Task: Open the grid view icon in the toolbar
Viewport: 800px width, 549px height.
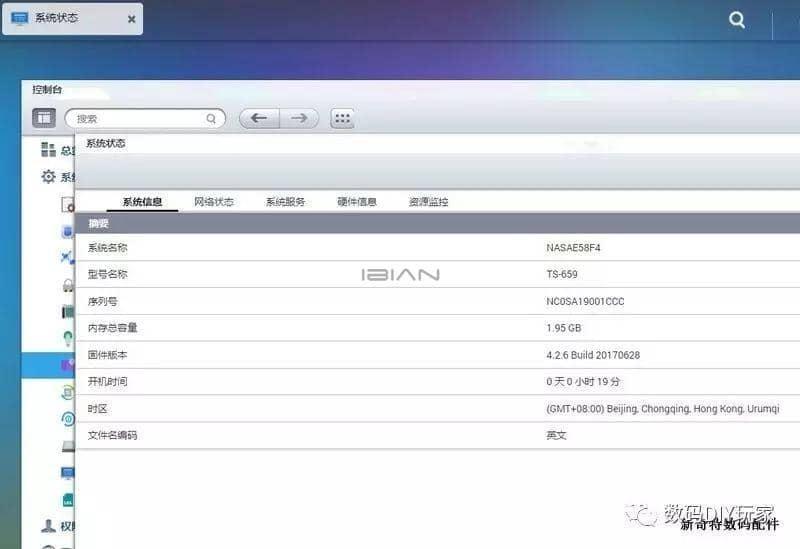Action: click(x=342, y=118)
